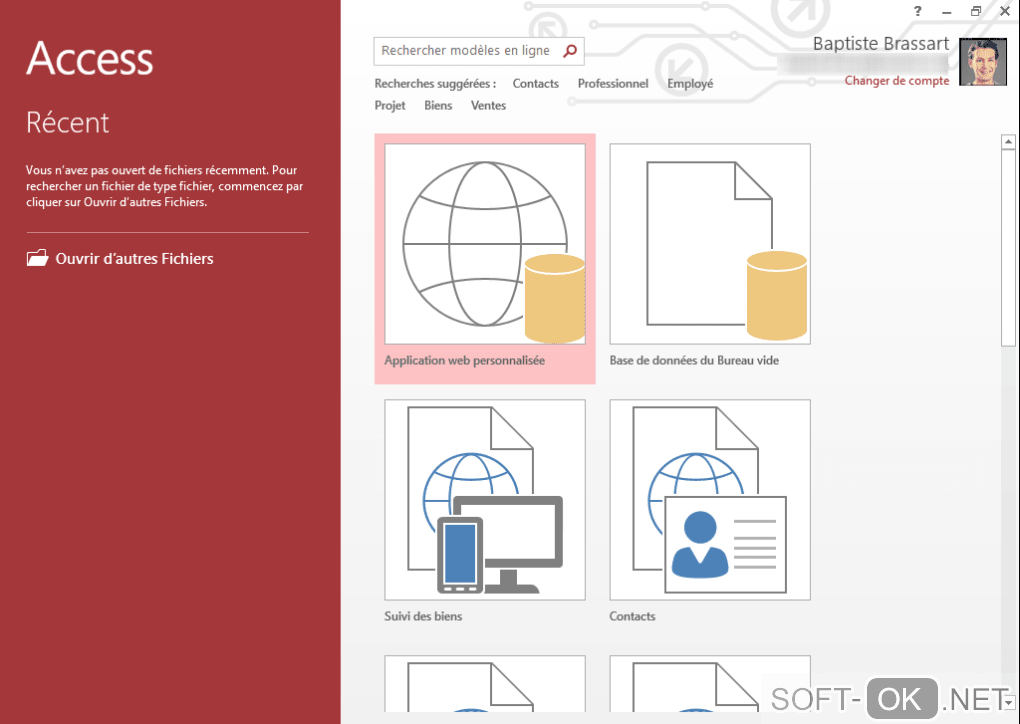The width and height of the screenshot is (1020, 724).
Task: Click the Help question mark icon
Action: 917,11
